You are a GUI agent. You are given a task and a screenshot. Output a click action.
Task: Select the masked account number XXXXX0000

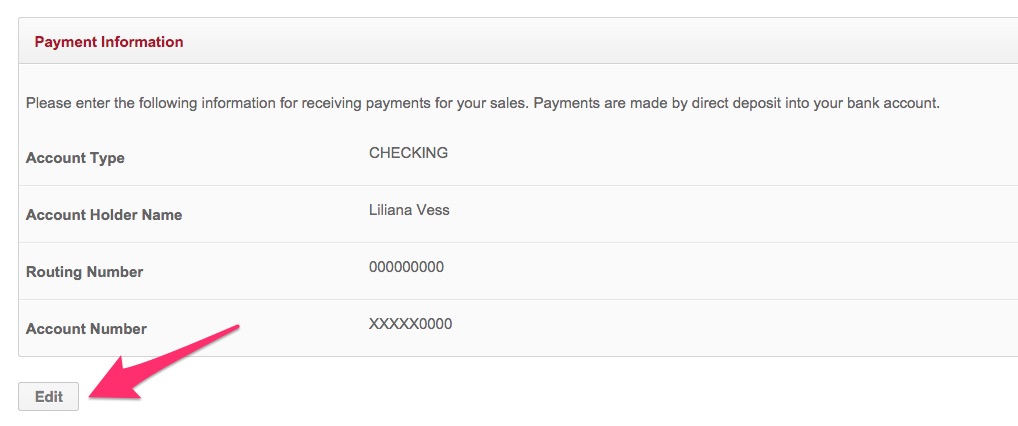pyautogui.click(x=410, y=324)
